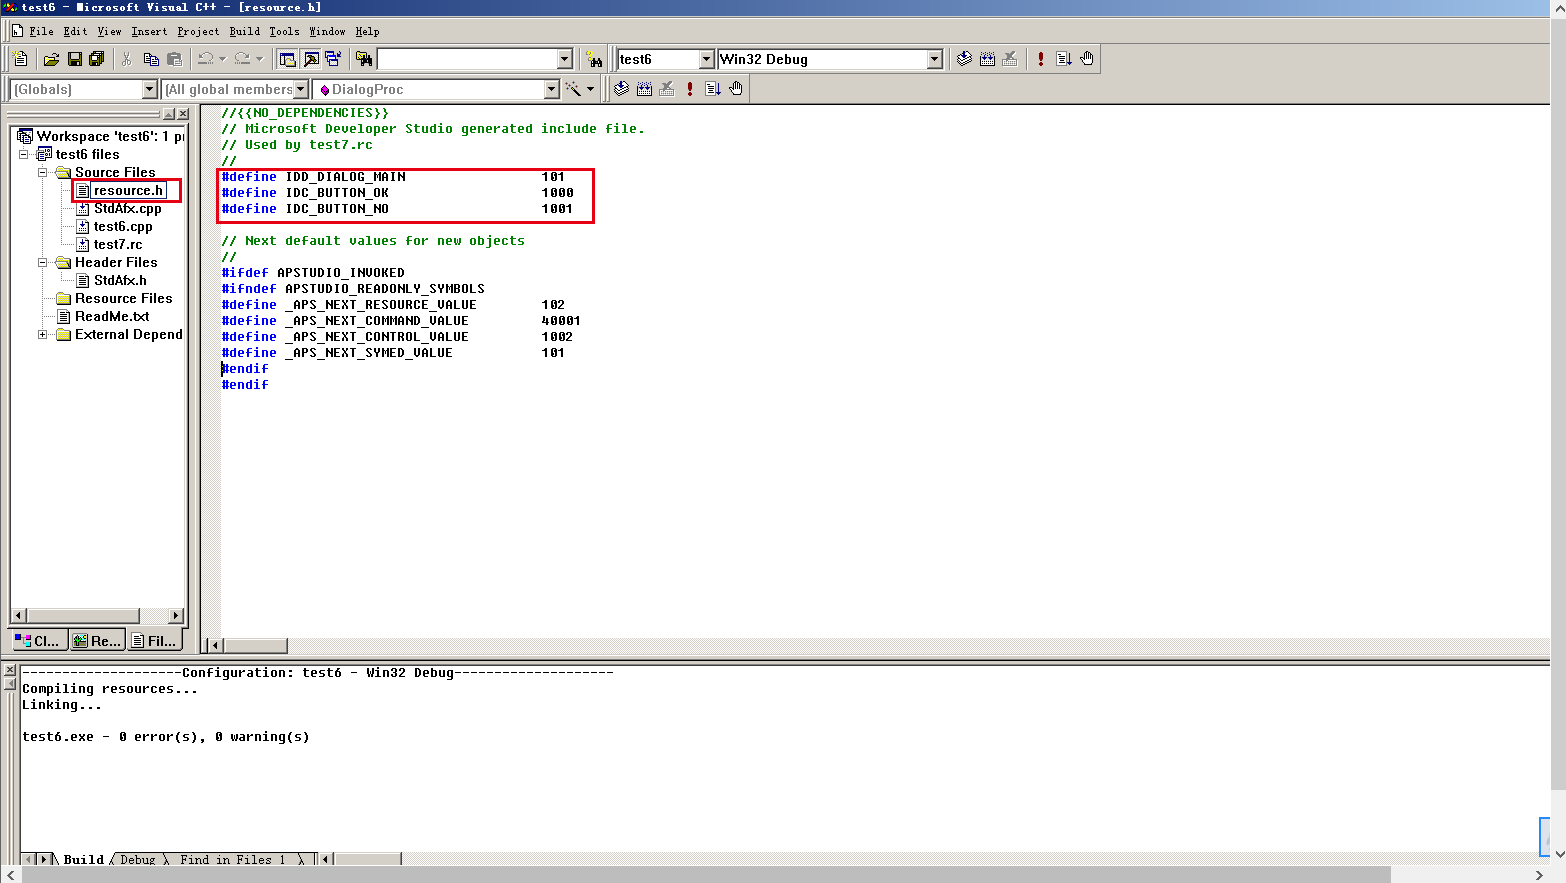Compile icon on the WizardBar-row minibar
The width and height of the screenshot is (1566, 883).
pos(621,89)
